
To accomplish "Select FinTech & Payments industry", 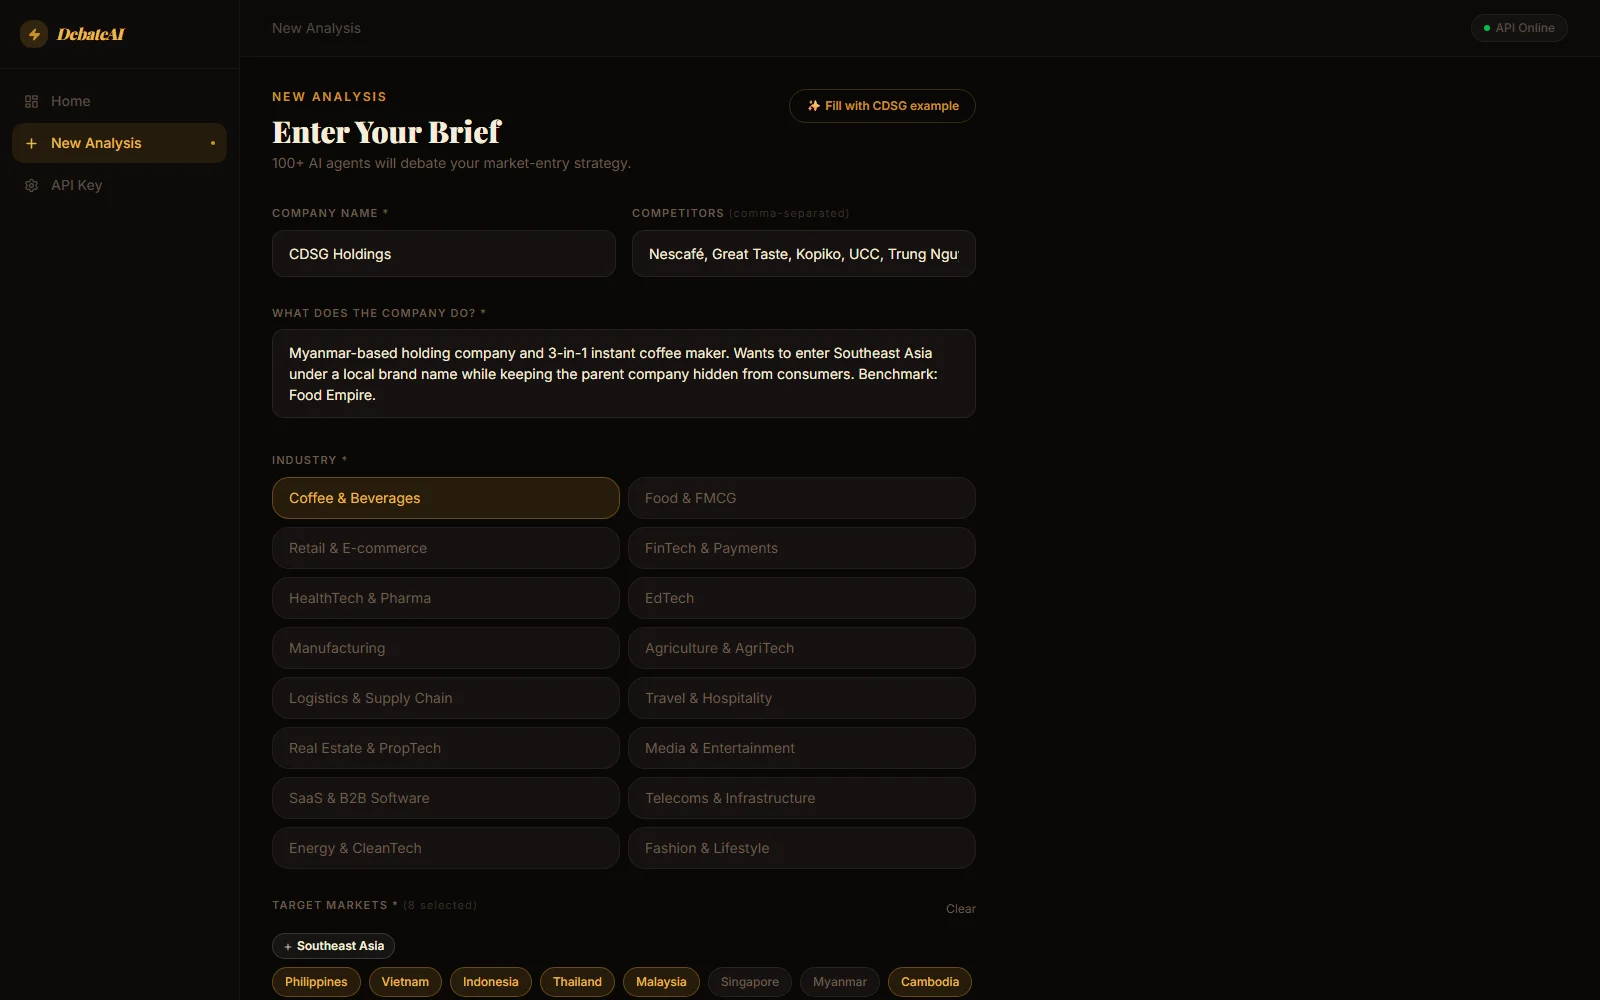I will (x=802, y=548).
